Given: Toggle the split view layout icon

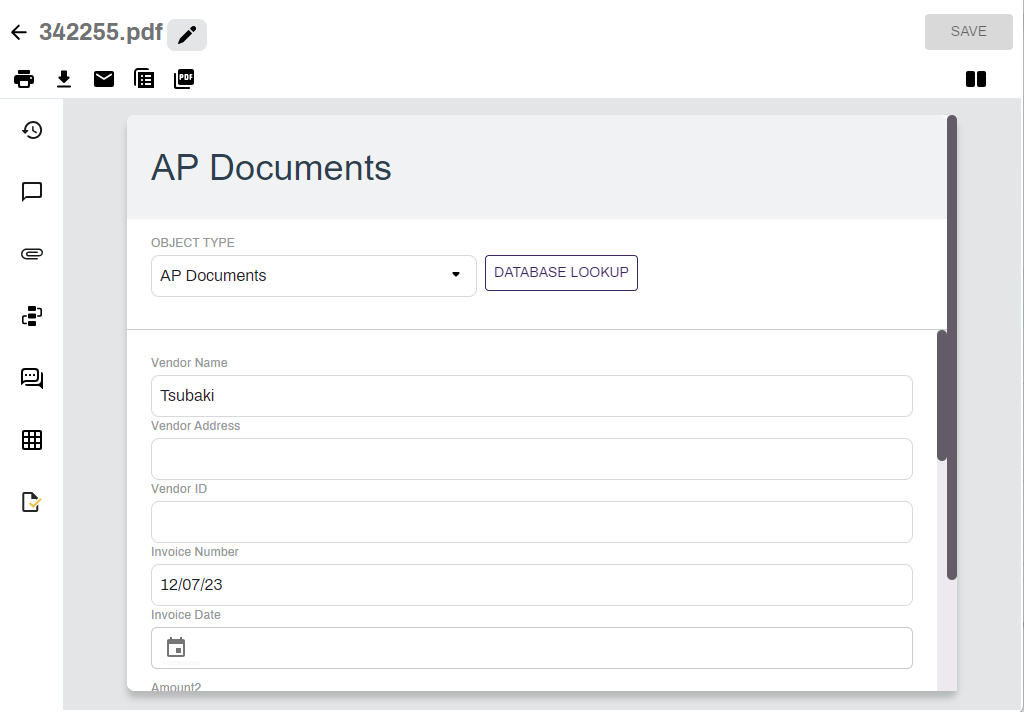Looking at the screenshot, I should [x=976, y=79].
